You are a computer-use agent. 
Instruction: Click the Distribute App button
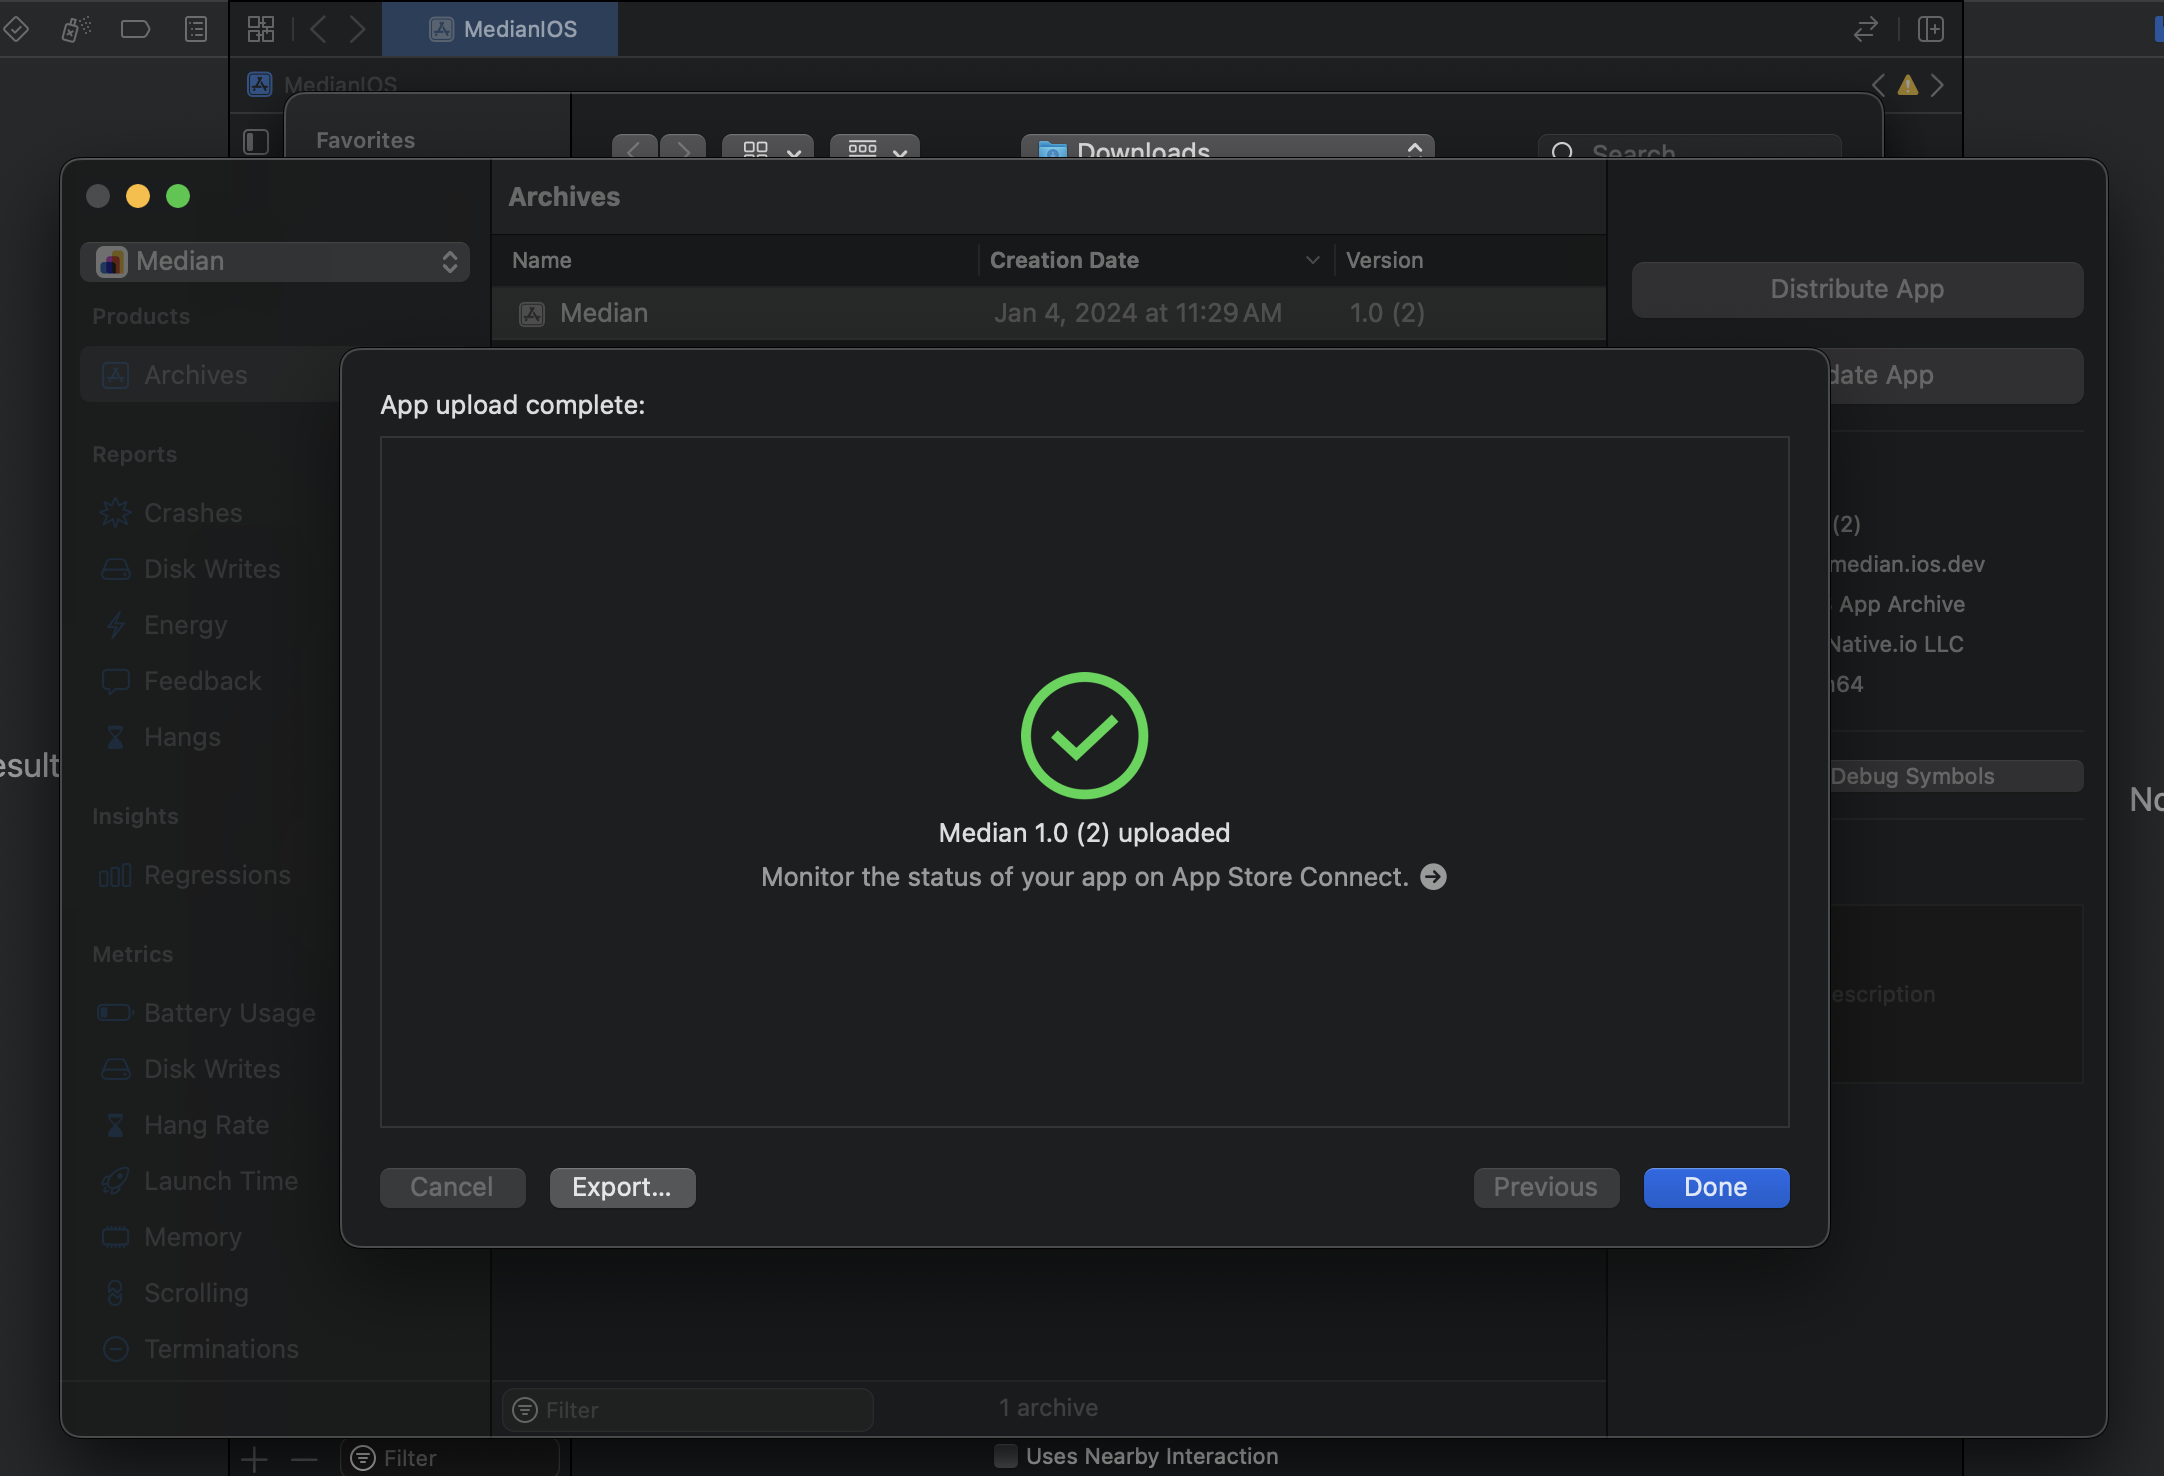click(1857, 289)
